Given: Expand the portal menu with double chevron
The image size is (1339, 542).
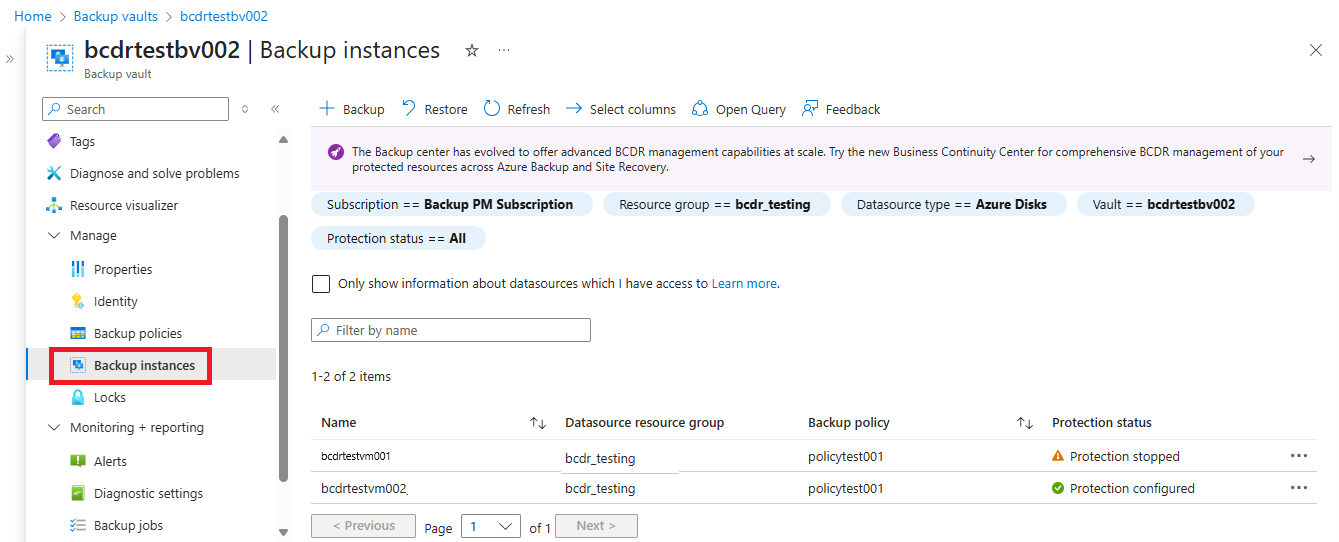Looking at the screenshot, I should pos(10,59).
